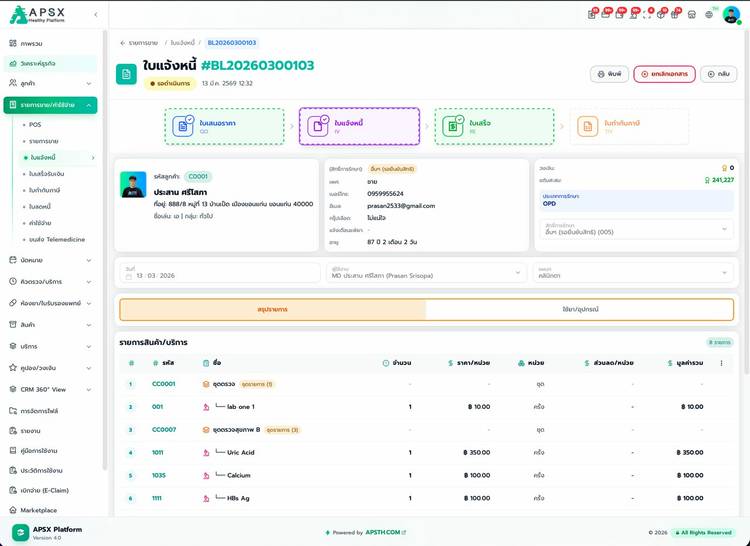750x546 pixels.
Task: Open POS from the sidebar submenu
Action: tap(35, 125)
